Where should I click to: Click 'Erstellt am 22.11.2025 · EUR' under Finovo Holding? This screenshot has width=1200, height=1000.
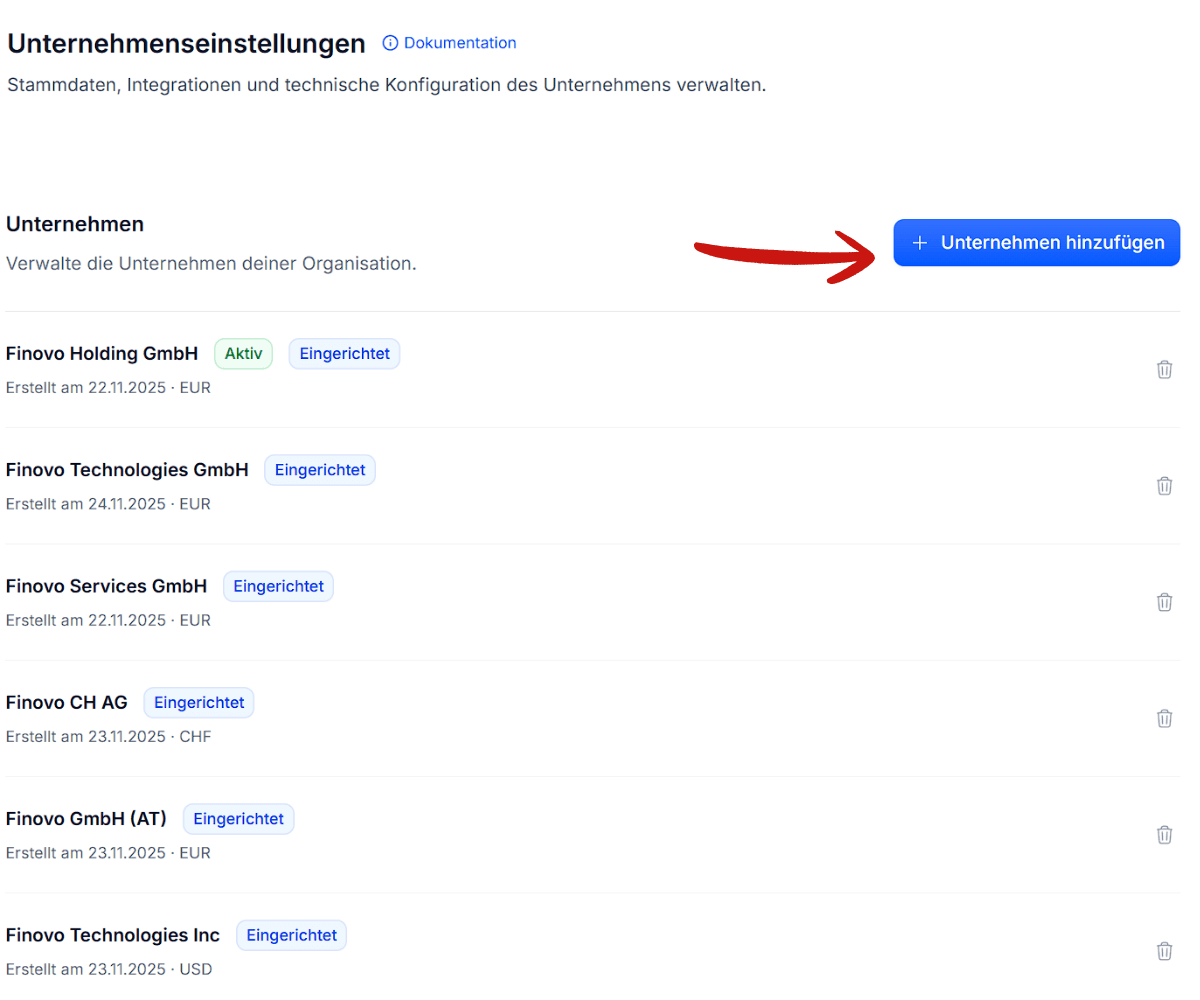click(108, 387)
